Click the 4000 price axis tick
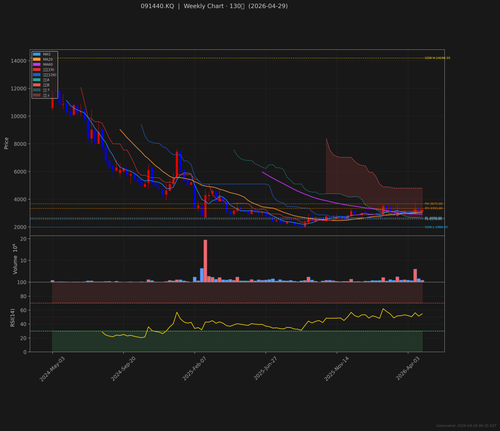Viewport: 500px width, 431px height. tap(20, 199)
